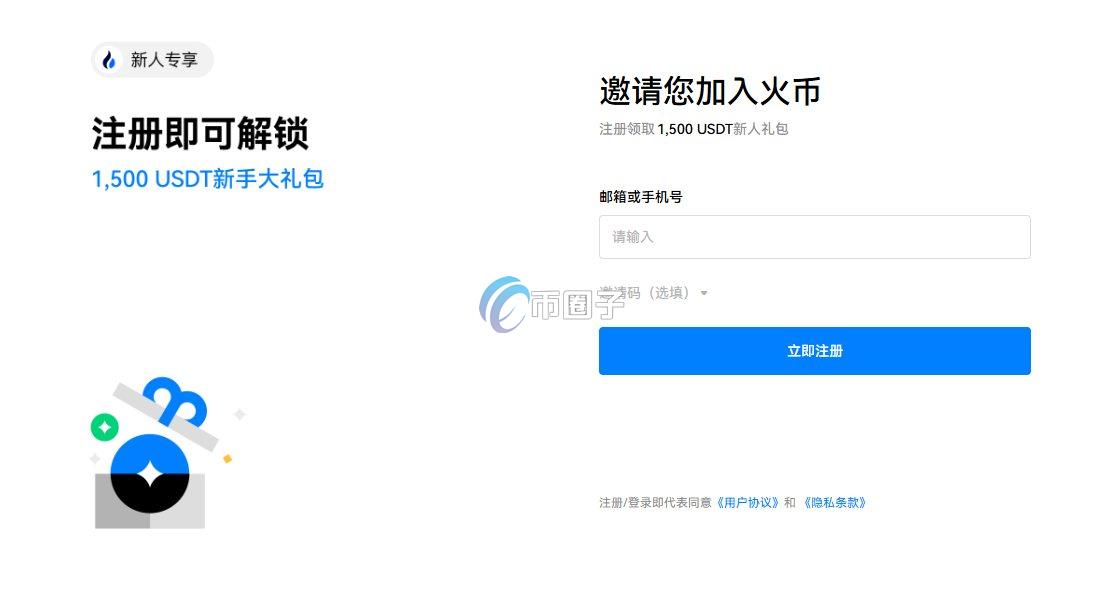Click the 邀请您加入火币 heading

coord(709,91)
